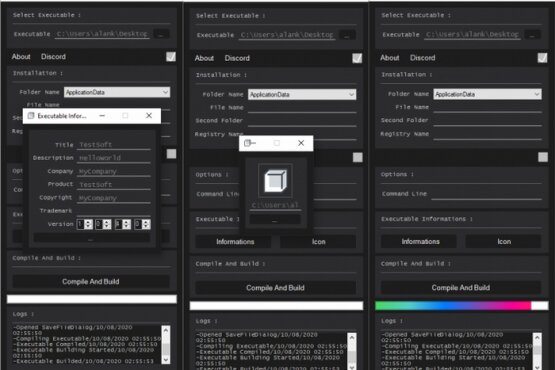Click Command Line field in right window
This screenshot has height=370, width=555.
[x=486, y=194]
